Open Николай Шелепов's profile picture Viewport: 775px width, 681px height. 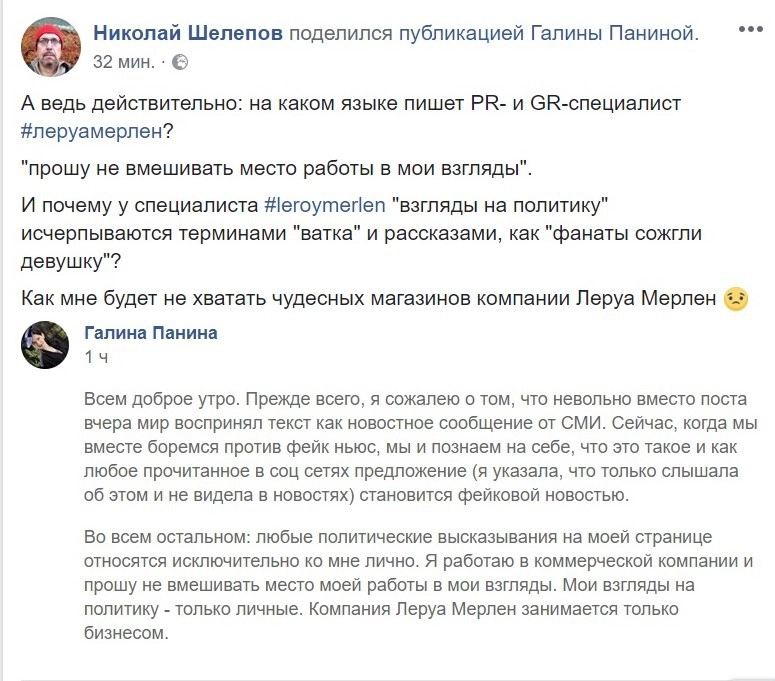click(x=50, y=46)
